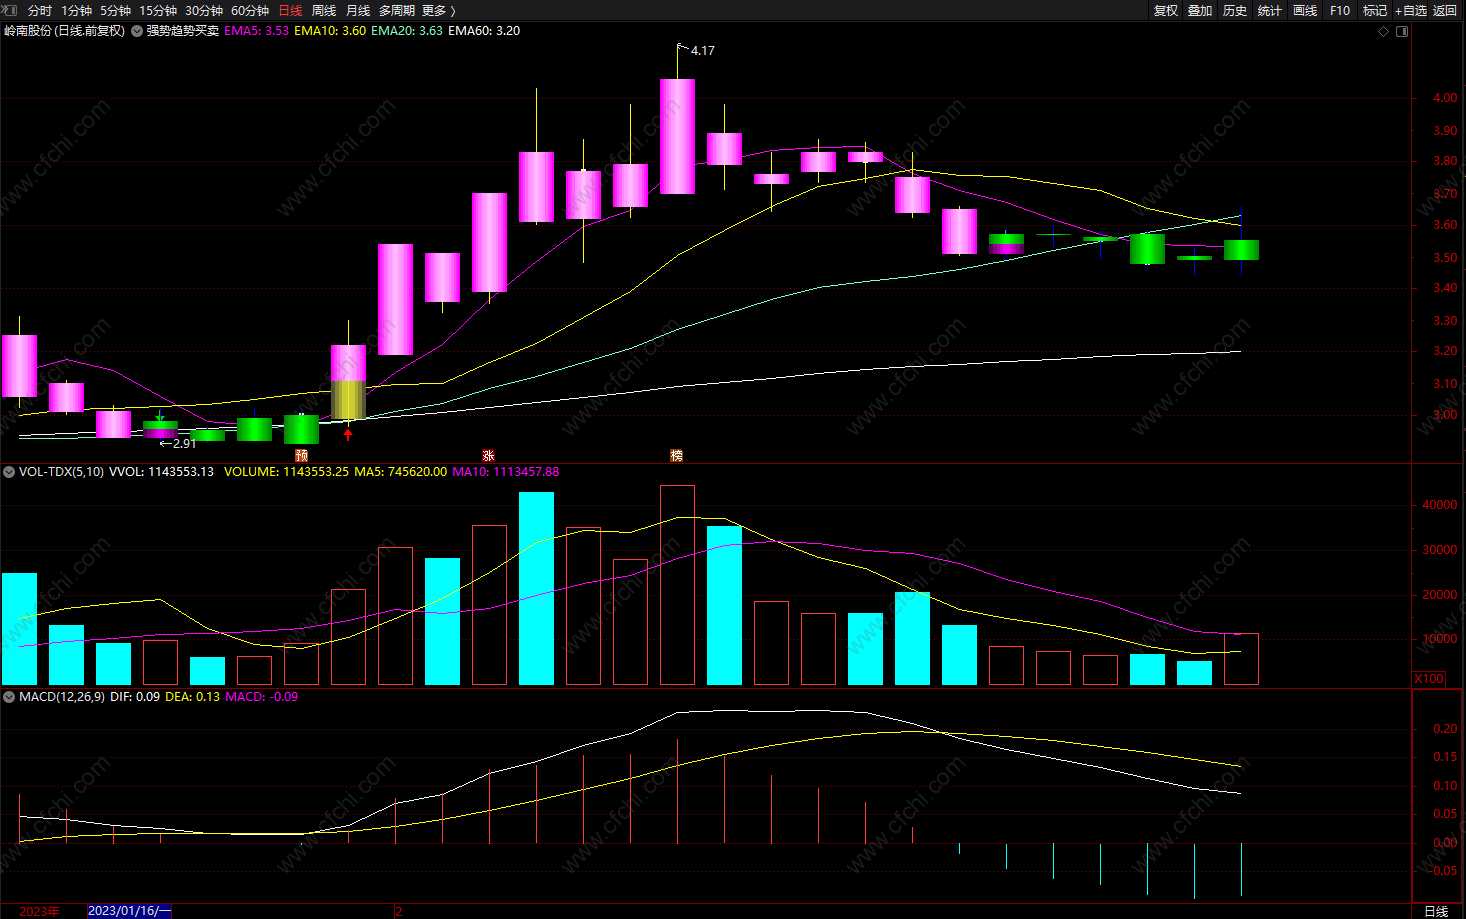Select the 月线 monthly chart tab
Image resolution: width=1466 pixels, height=919 pixels.
click(x=358, y=10)
